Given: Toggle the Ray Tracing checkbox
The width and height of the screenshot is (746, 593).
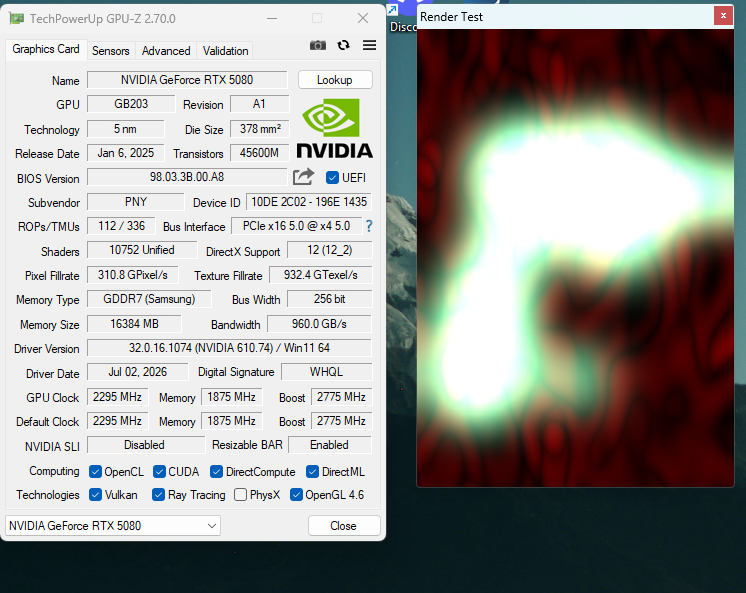Looking at the screenshot, I should (158, 495).
